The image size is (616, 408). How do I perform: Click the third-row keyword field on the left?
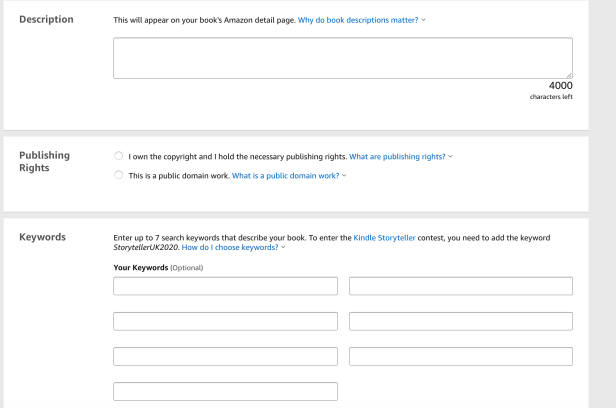pos(225,356)
